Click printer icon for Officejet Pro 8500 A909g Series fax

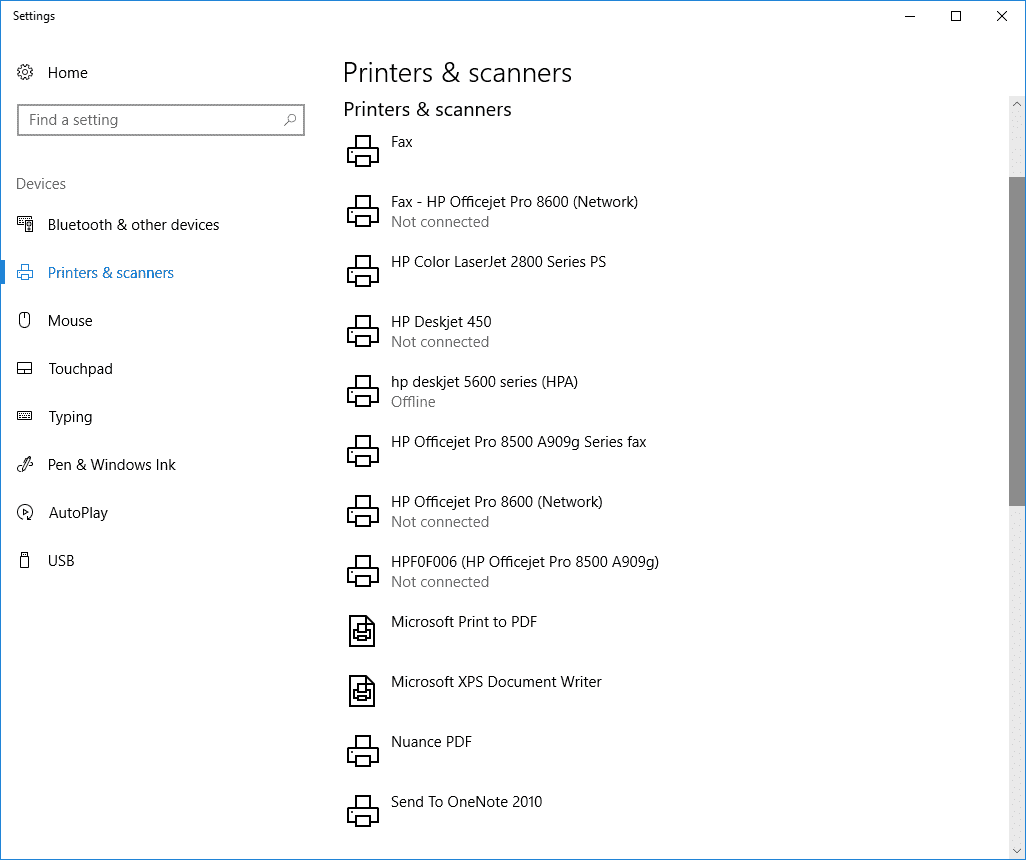363,451
